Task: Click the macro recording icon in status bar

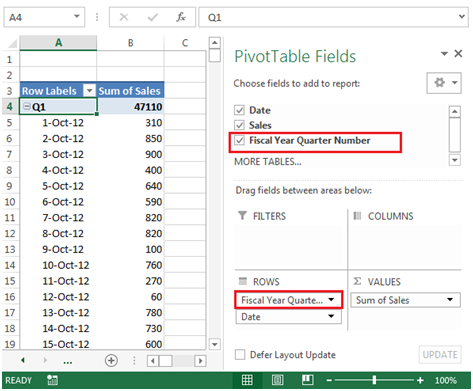Action: pos(52,380)
